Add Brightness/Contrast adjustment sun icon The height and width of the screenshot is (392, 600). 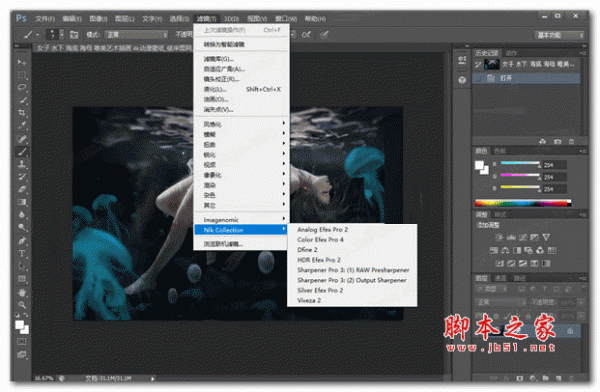click(x=499, y=237)
